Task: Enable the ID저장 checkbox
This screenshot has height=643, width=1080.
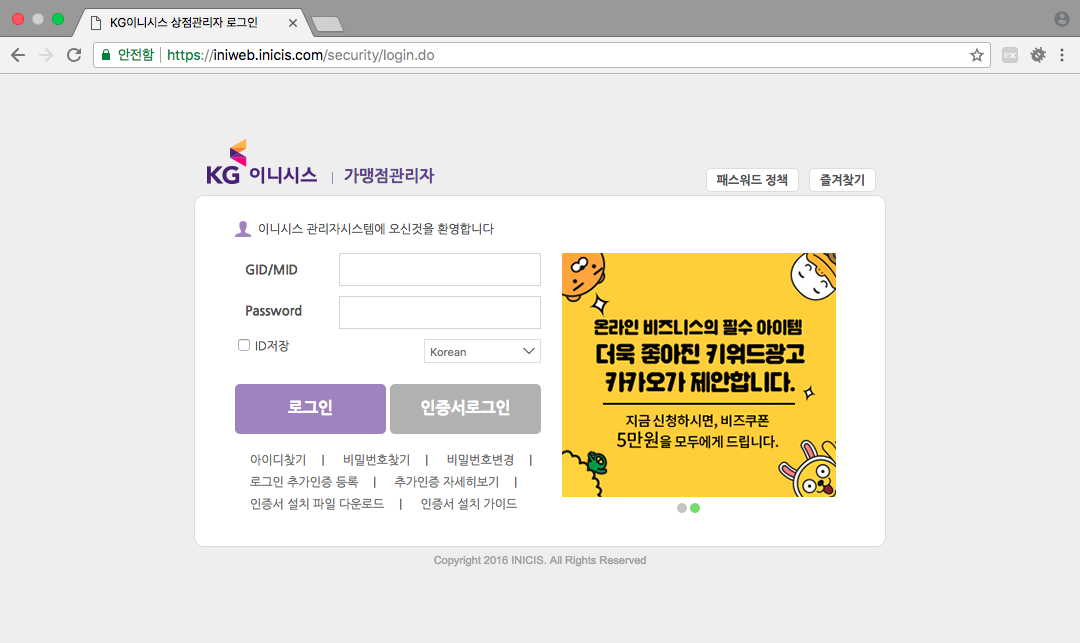Action: [244, 345]
